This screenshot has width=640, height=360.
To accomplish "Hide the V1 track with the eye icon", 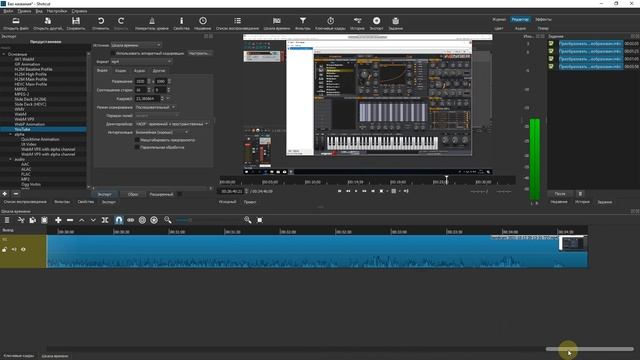I will point(23,249).
